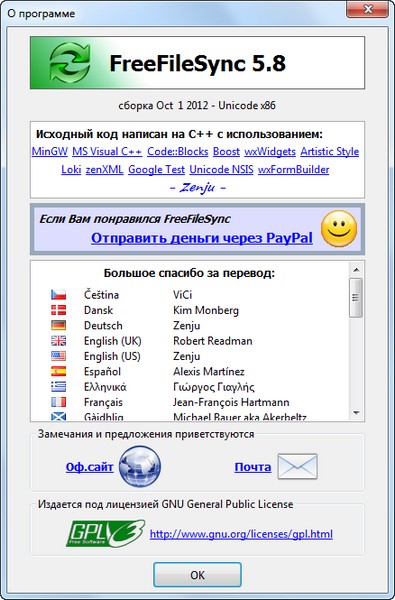Click the translators list scroll up arrow
Image resolution: width=395 pixels, height=600 pixels.
pos(356,270)
